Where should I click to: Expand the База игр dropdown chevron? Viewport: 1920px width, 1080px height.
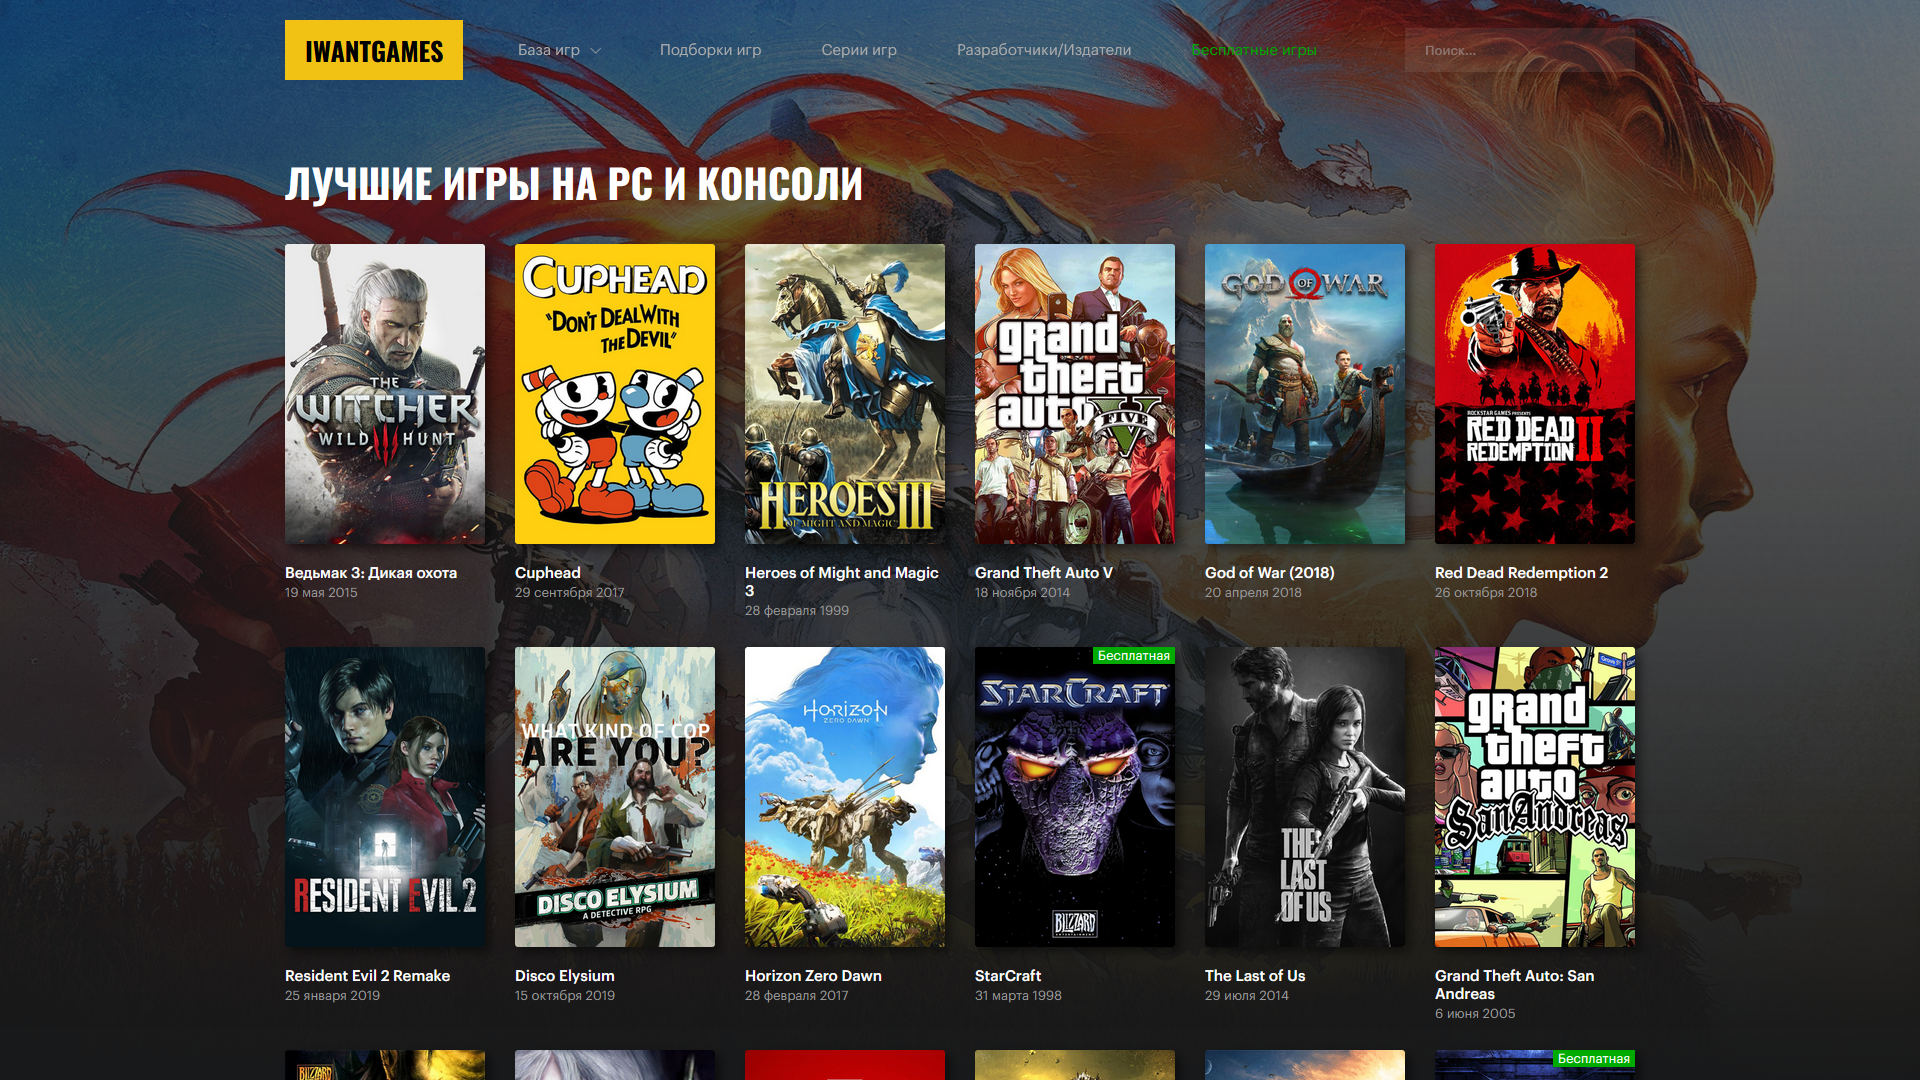click(596, 51)
